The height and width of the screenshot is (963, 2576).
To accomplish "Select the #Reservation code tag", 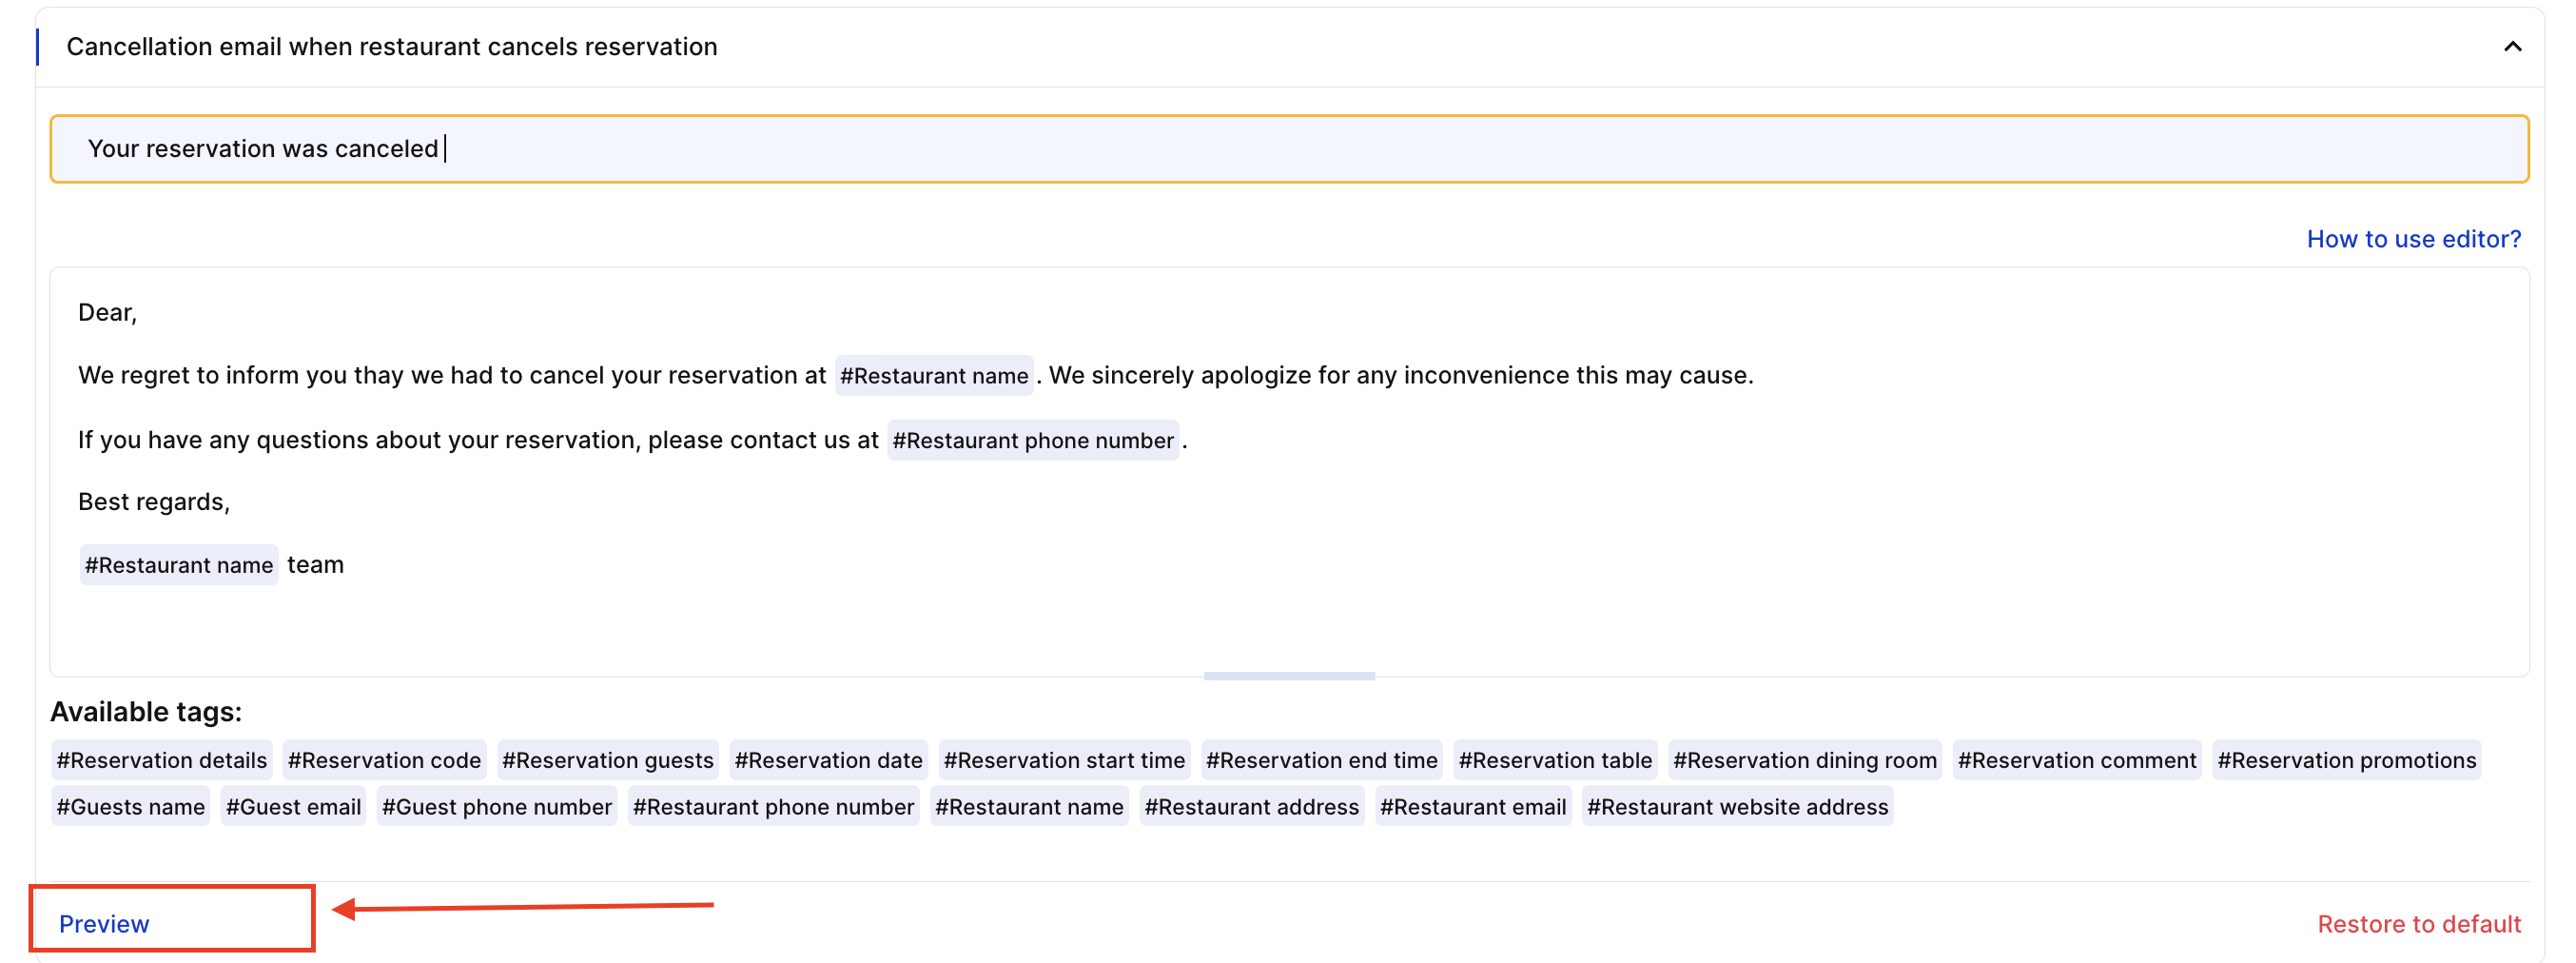I will tap(384, 760).
